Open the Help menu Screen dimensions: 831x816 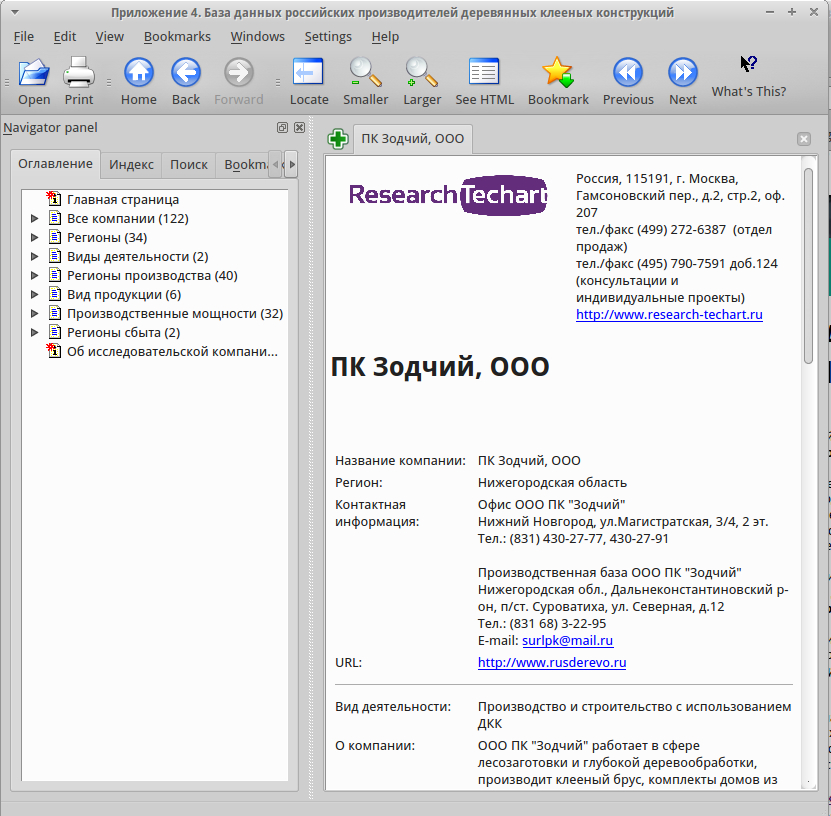[x=385, y=37]
